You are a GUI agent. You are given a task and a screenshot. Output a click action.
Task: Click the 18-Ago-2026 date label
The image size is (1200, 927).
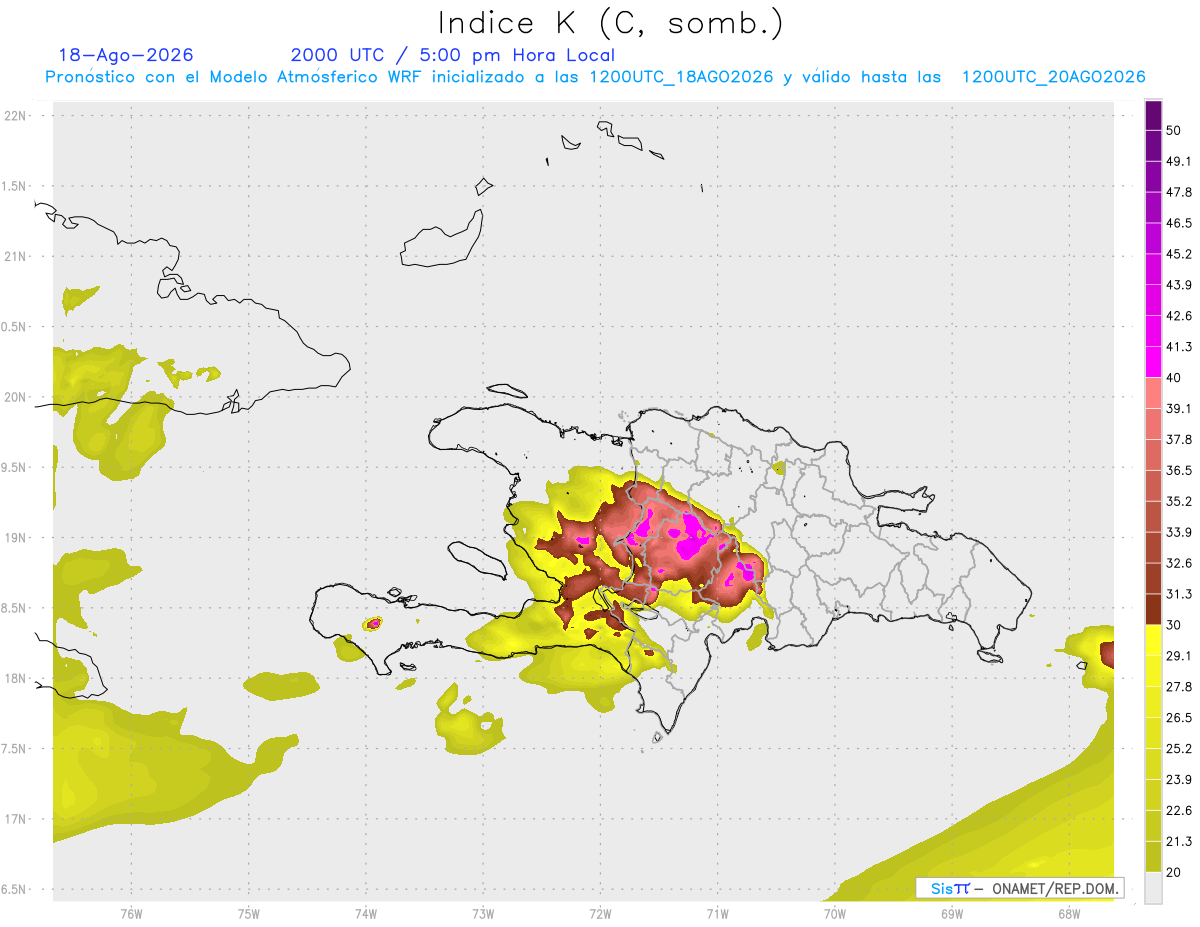point(126,55)
